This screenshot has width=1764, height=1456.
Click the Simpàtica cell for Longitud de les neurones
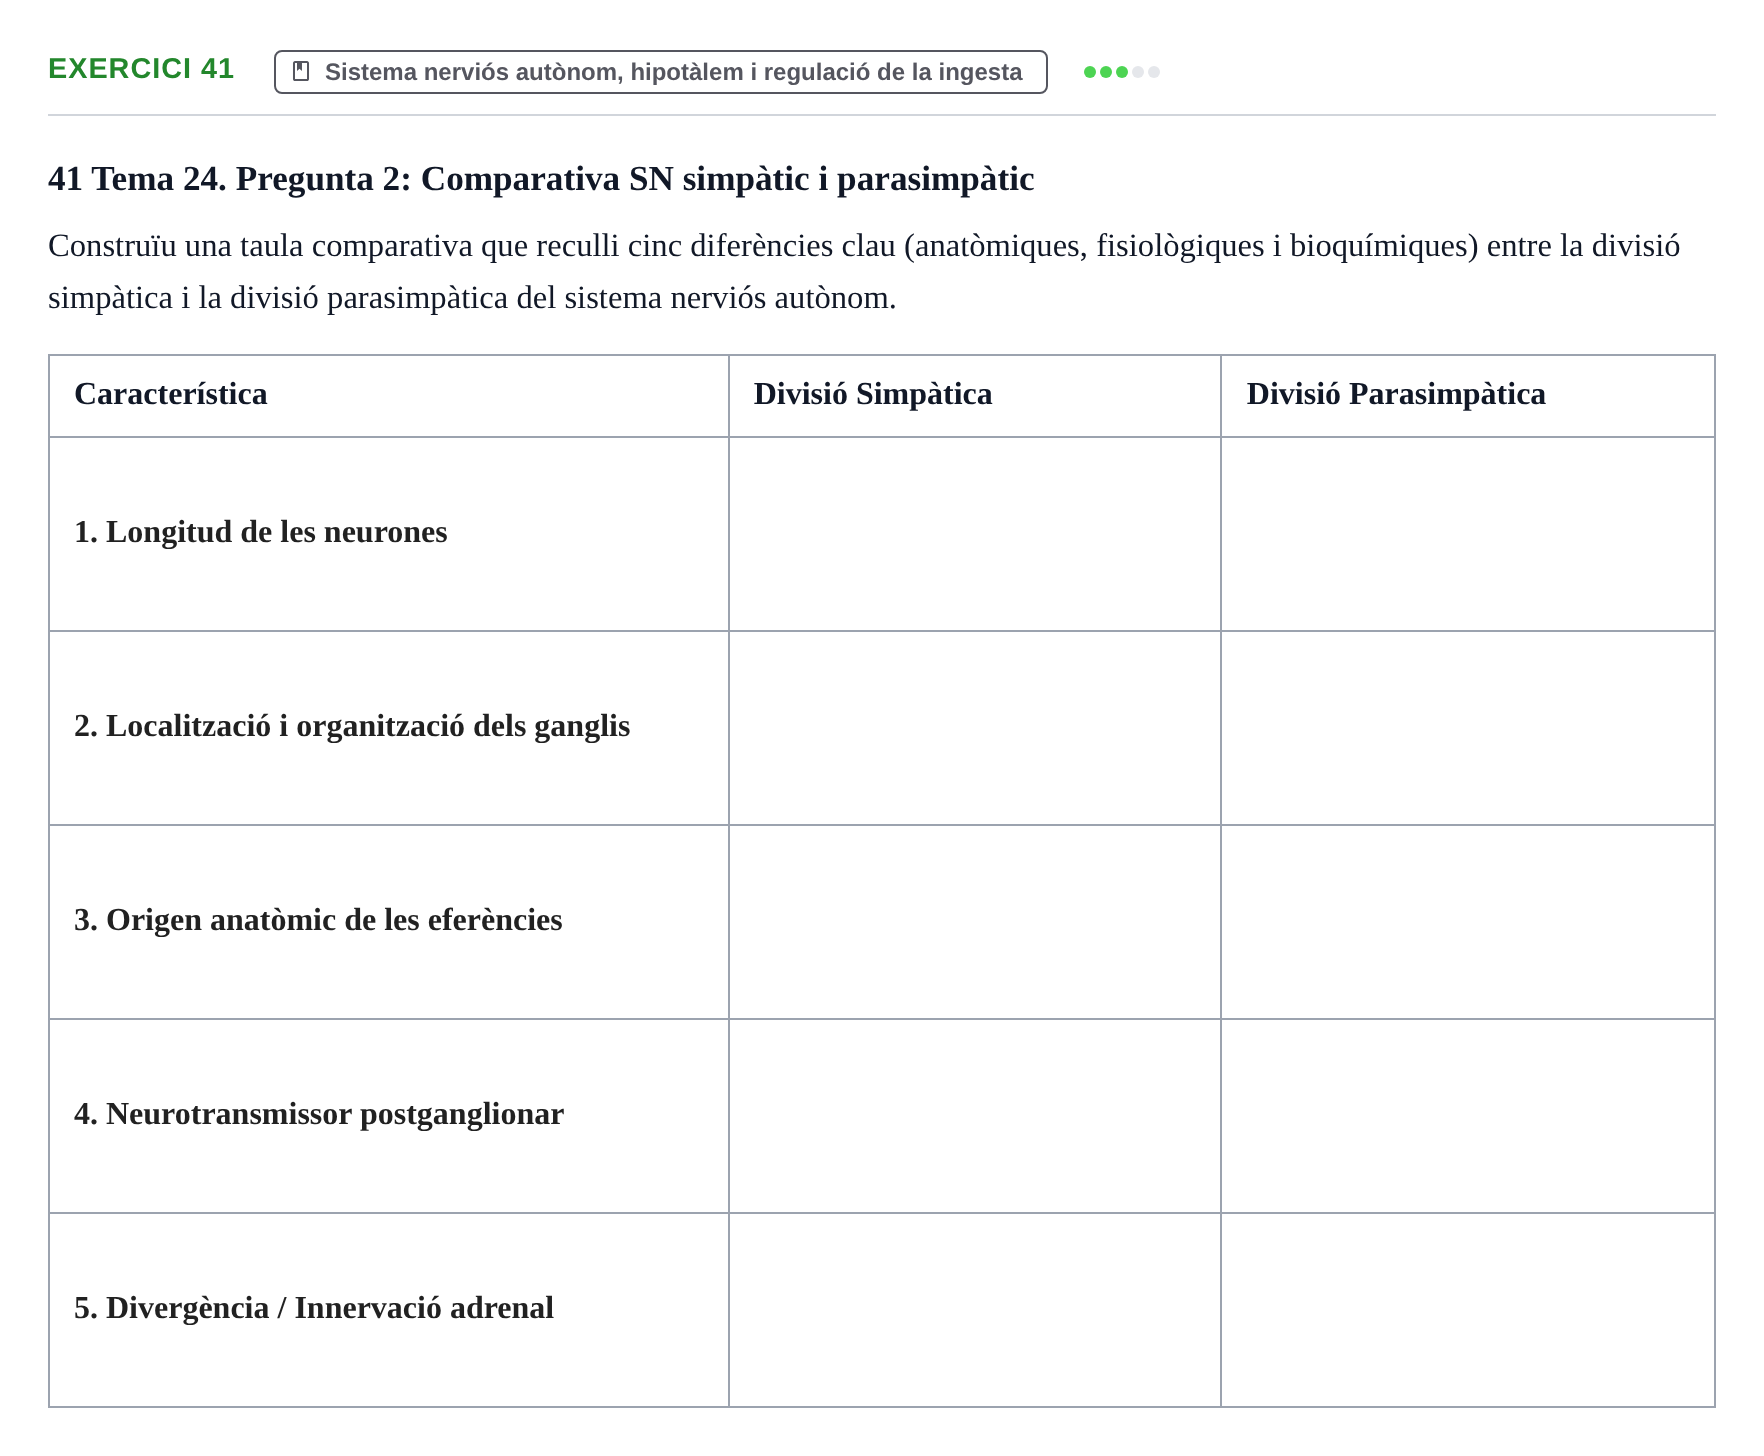(975, 534)
